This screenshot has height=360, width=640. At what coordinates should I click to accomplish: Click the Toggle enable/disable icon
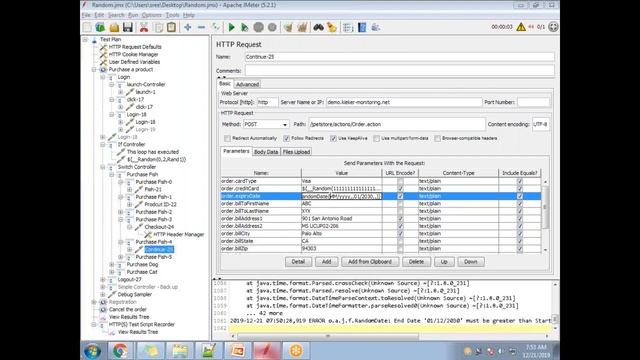tap(216, 27)
